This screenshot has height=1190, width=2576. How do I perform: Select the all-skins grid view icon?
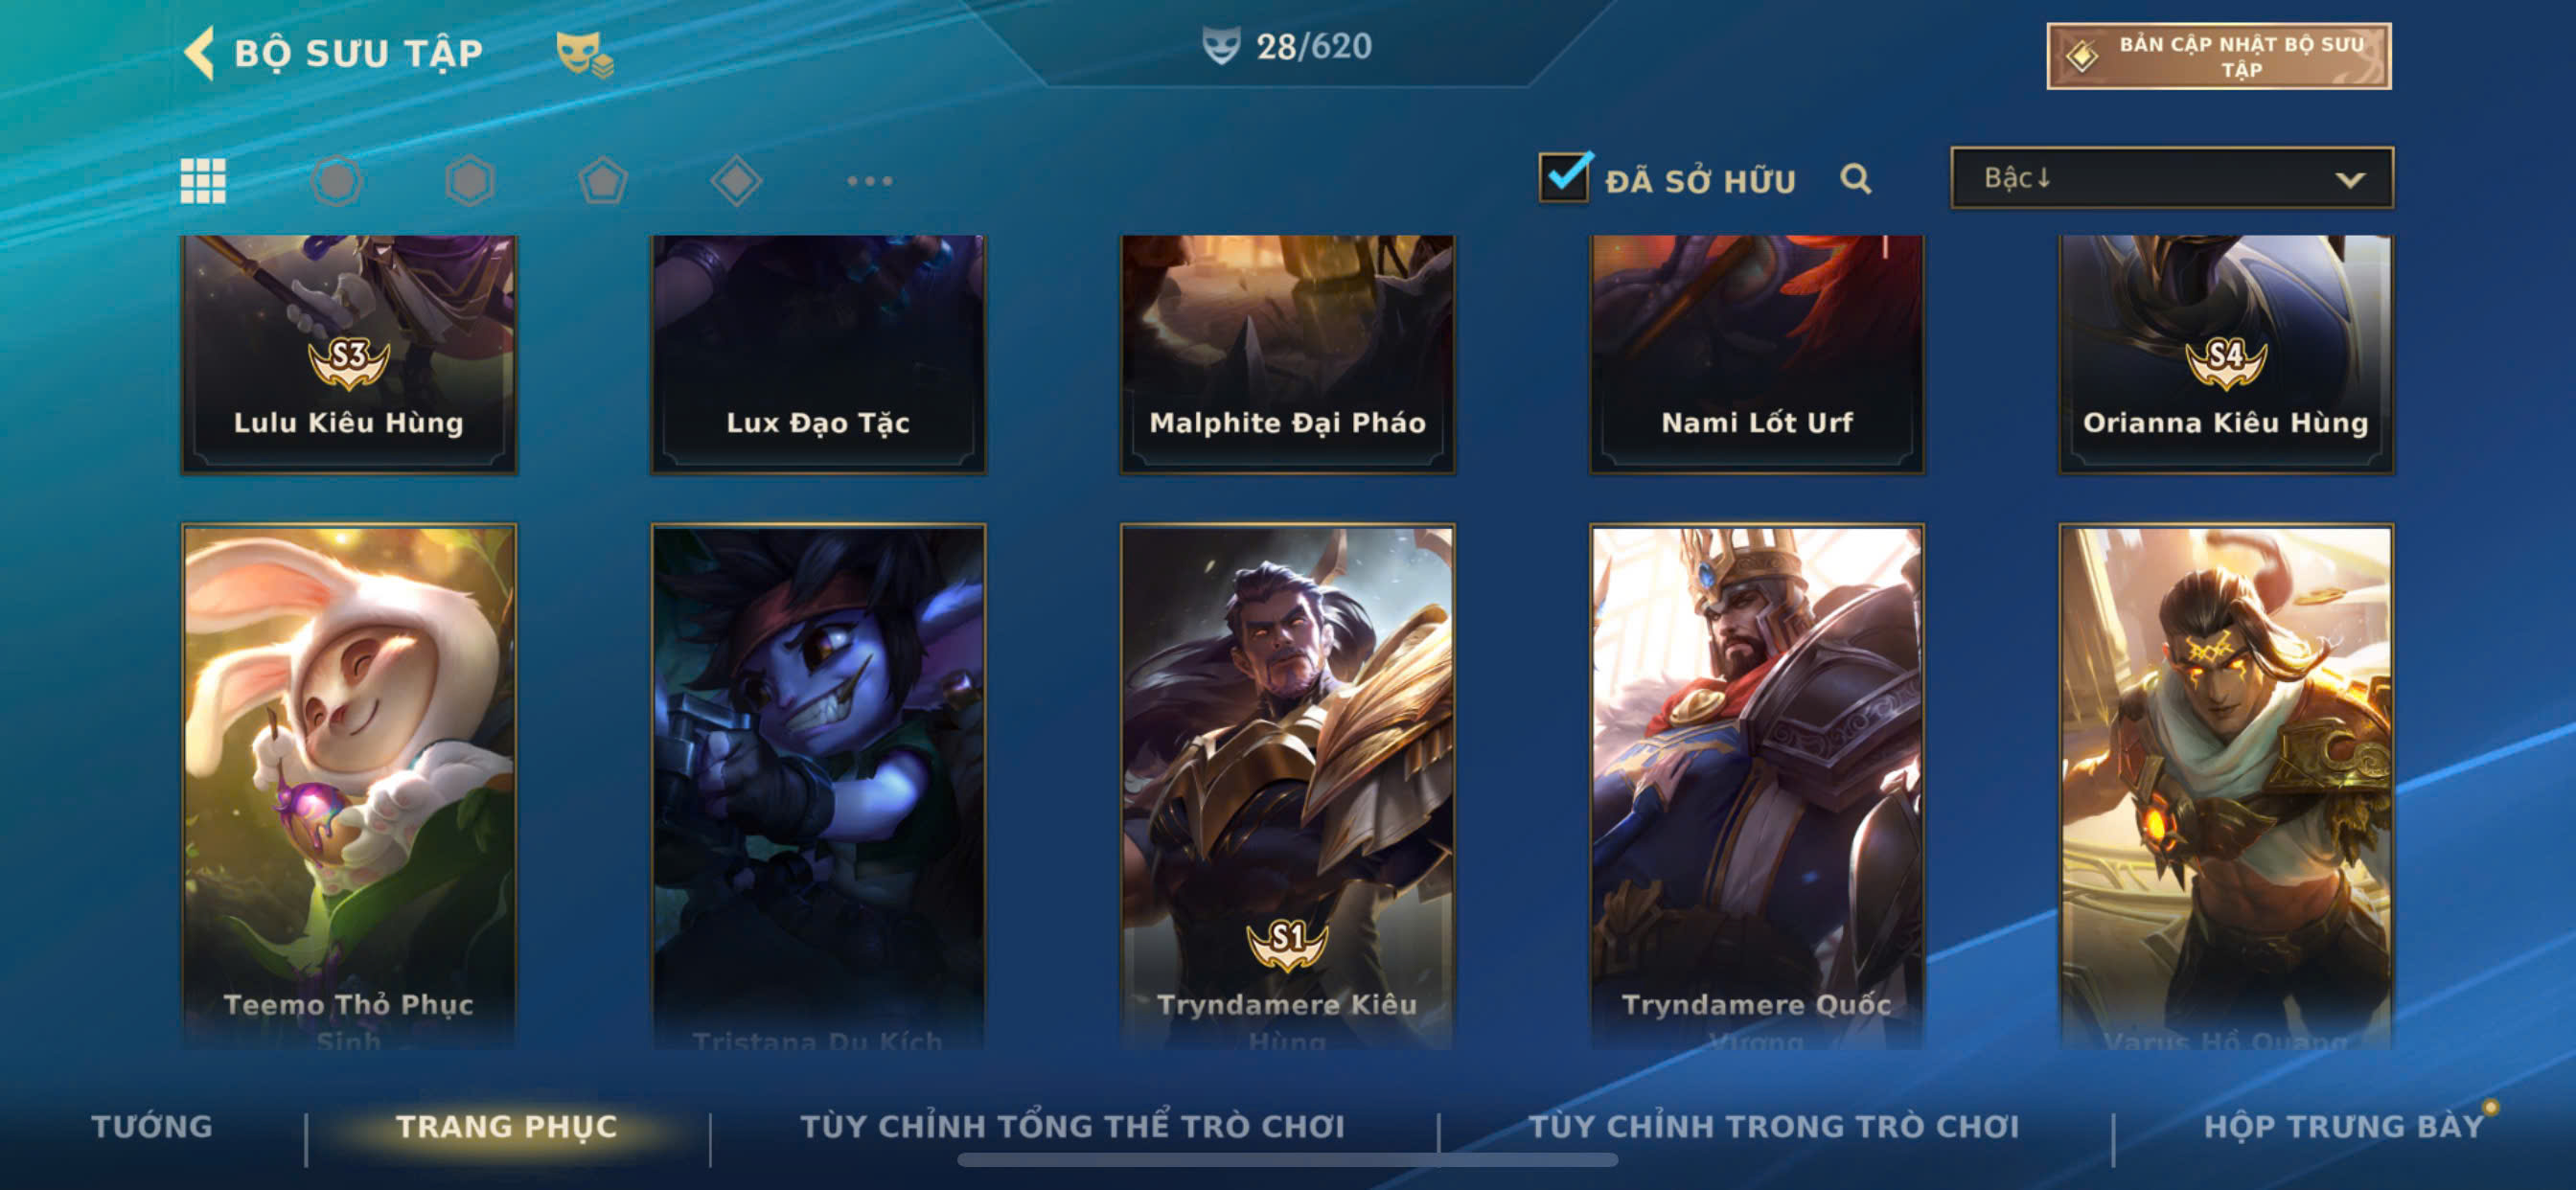click(x=203, y=181)
